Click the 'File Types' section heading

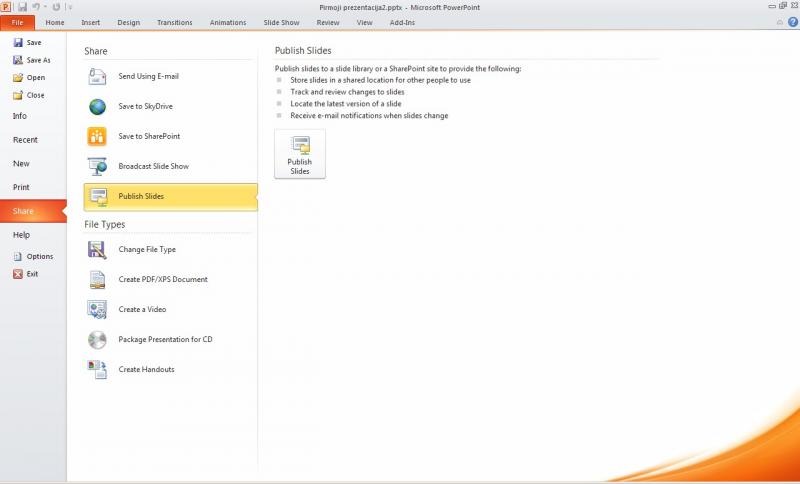(105, 224)
